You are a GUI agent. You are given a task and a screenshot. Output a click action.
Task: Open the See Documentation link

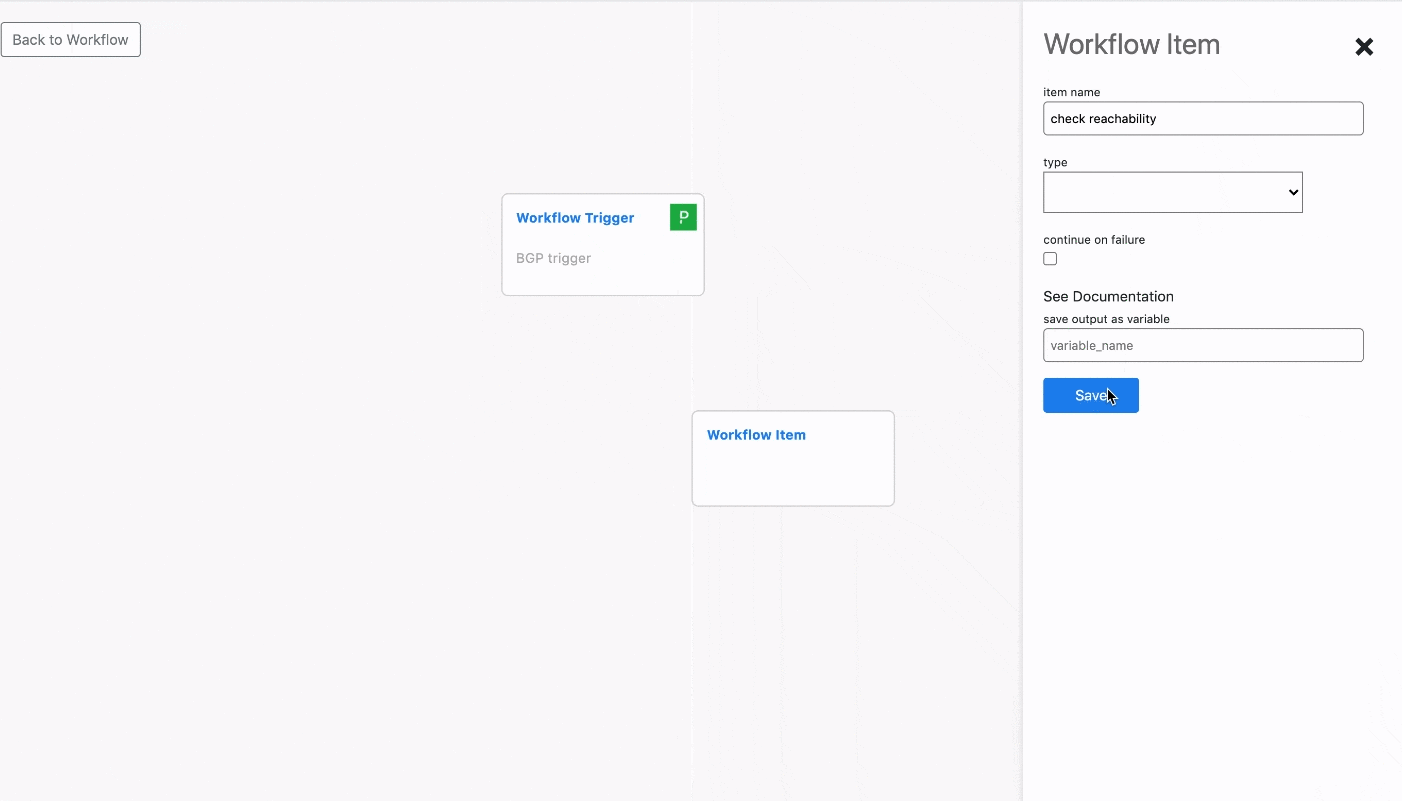[1108, 296]
